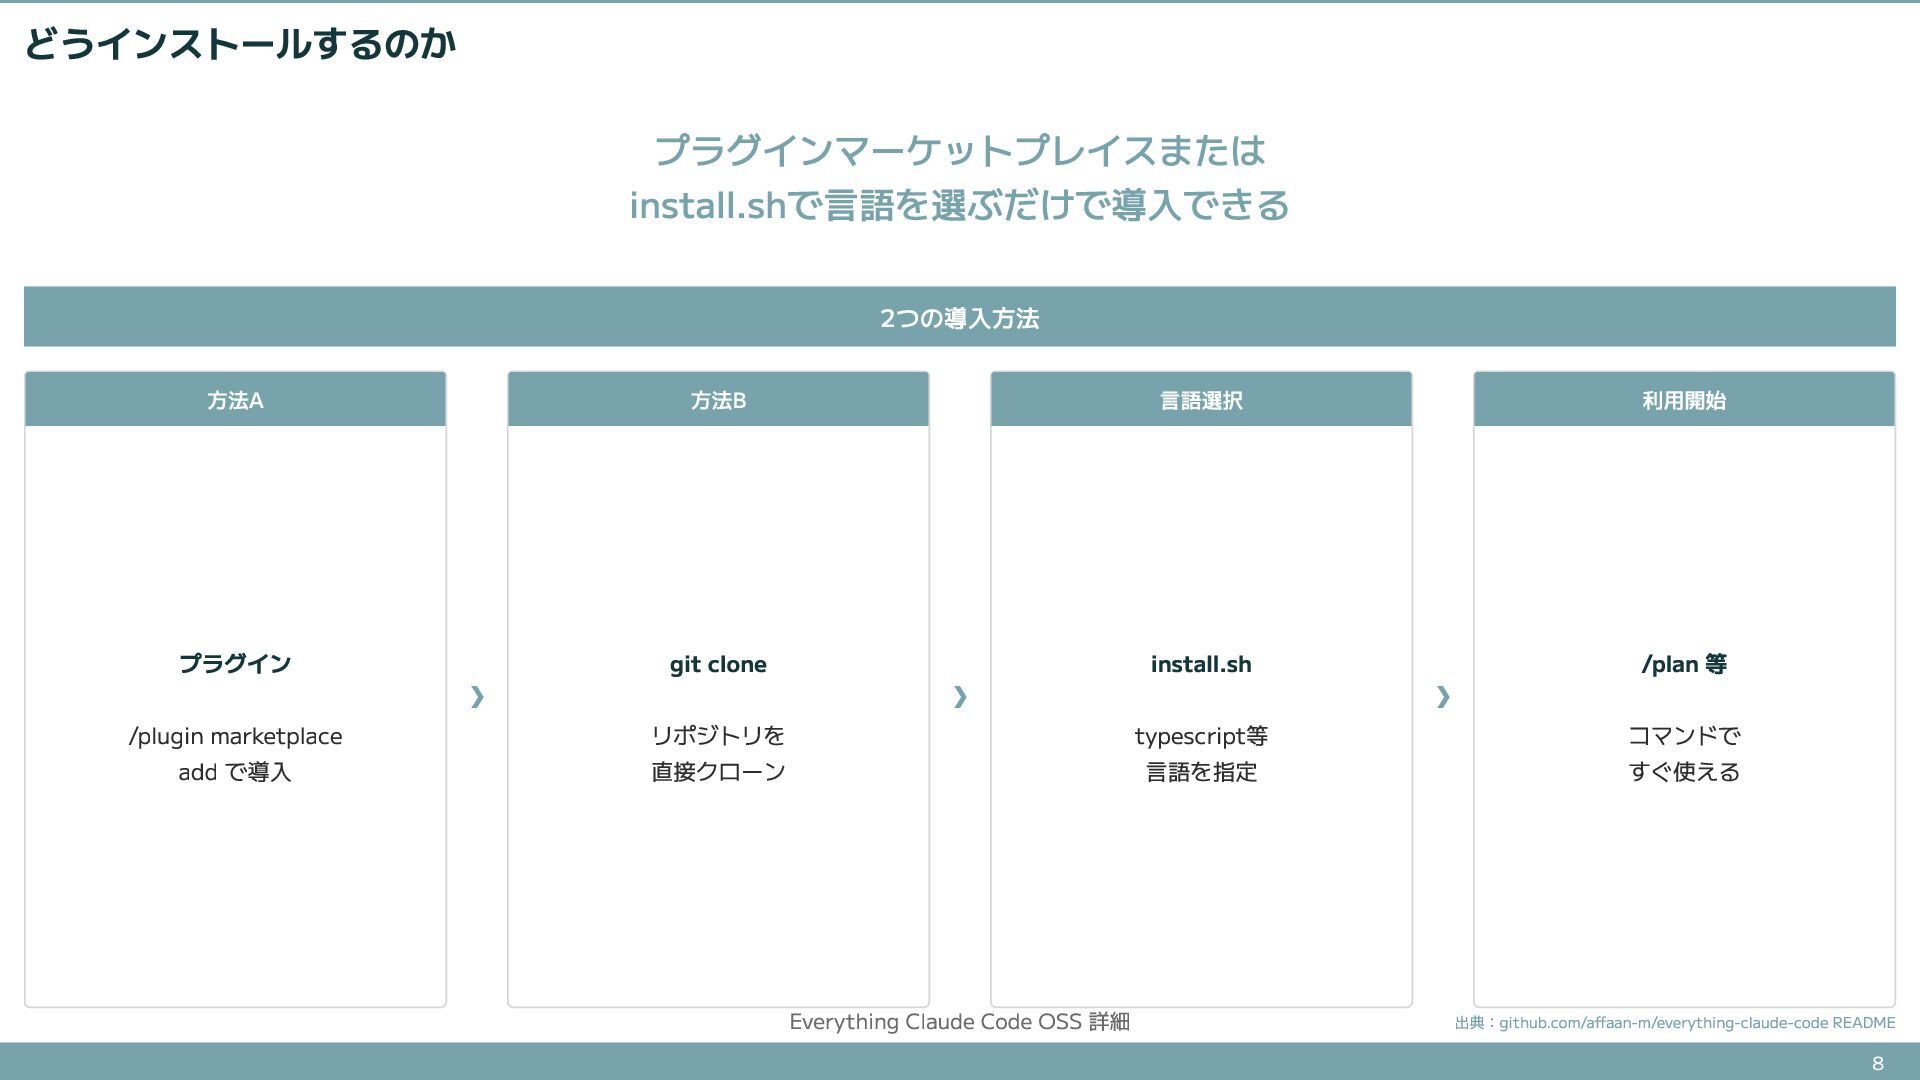Open the github.com source link
This screenshot has height=1080, width=1920.
point(1696,1023)
